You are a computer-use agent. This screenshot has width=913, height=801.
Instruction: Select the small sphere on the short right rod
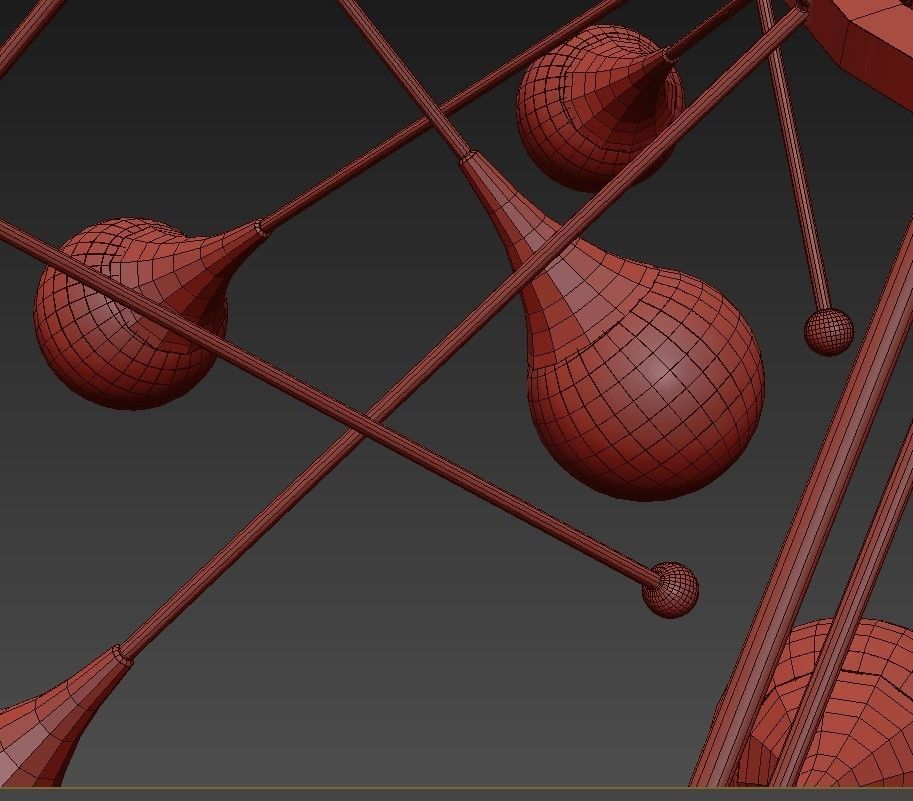(x=829, y=332)
